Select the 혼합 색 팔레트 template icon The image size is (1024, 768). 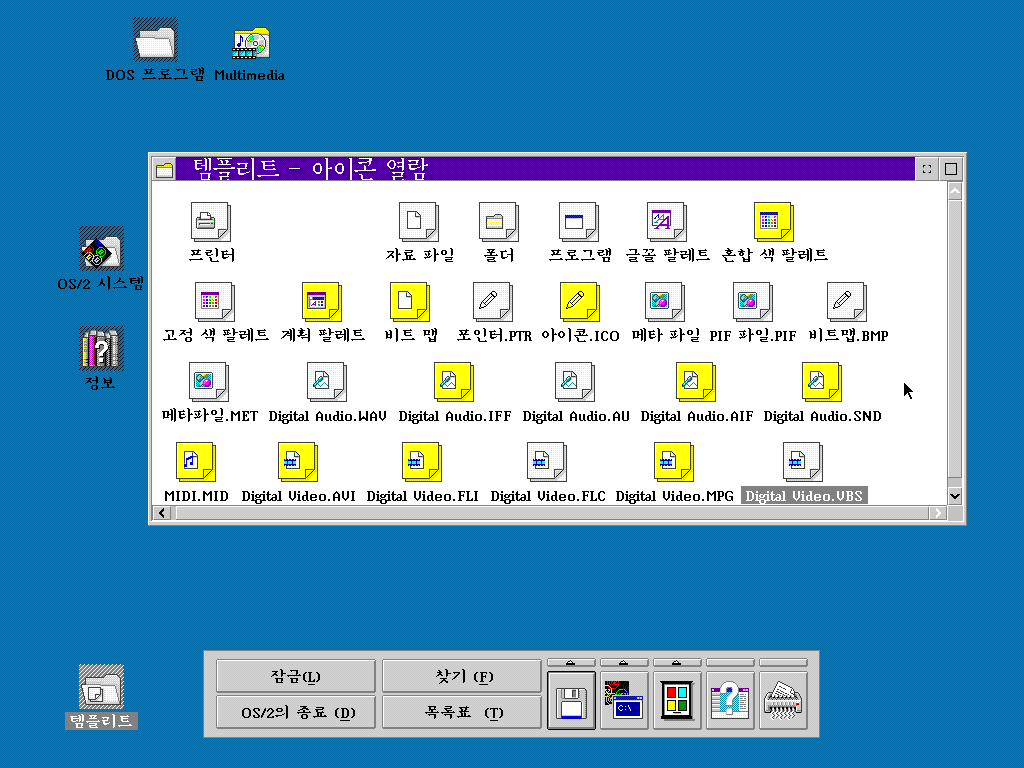click(774, 222)
